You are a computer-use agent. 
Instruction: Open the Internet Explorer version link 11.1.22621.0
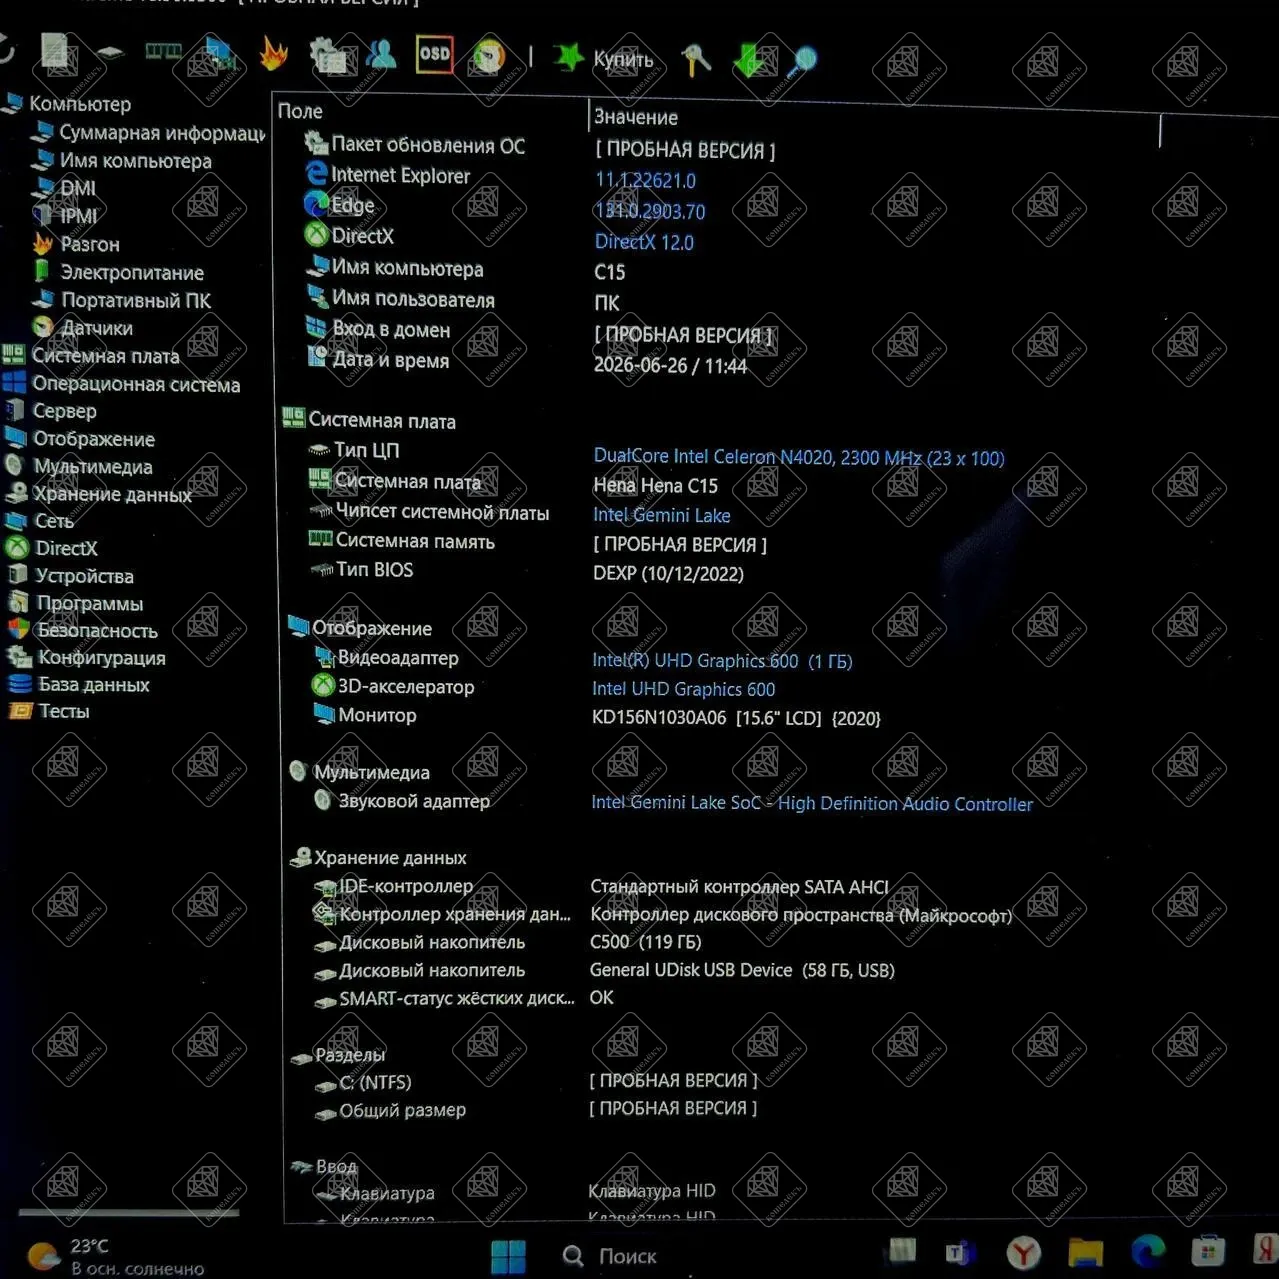645,181
